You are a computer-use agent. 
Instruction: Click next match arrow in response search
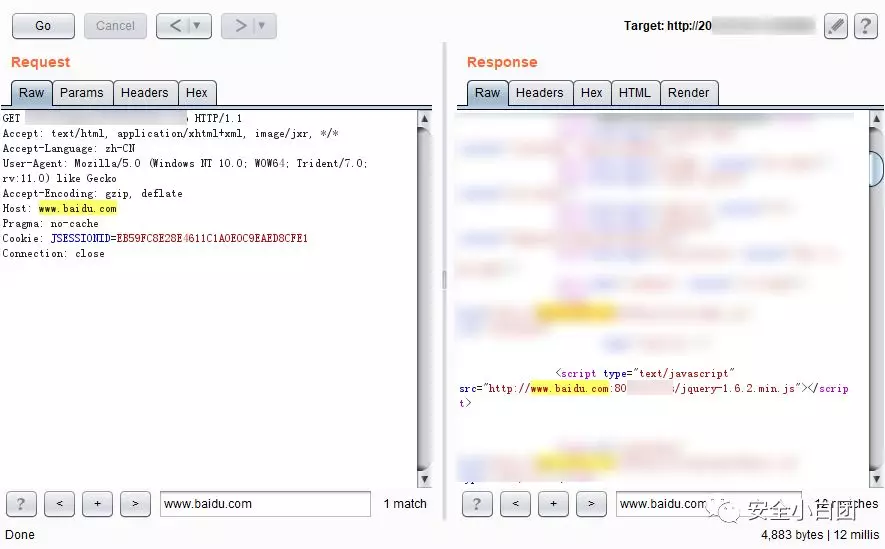click(591, 504)
